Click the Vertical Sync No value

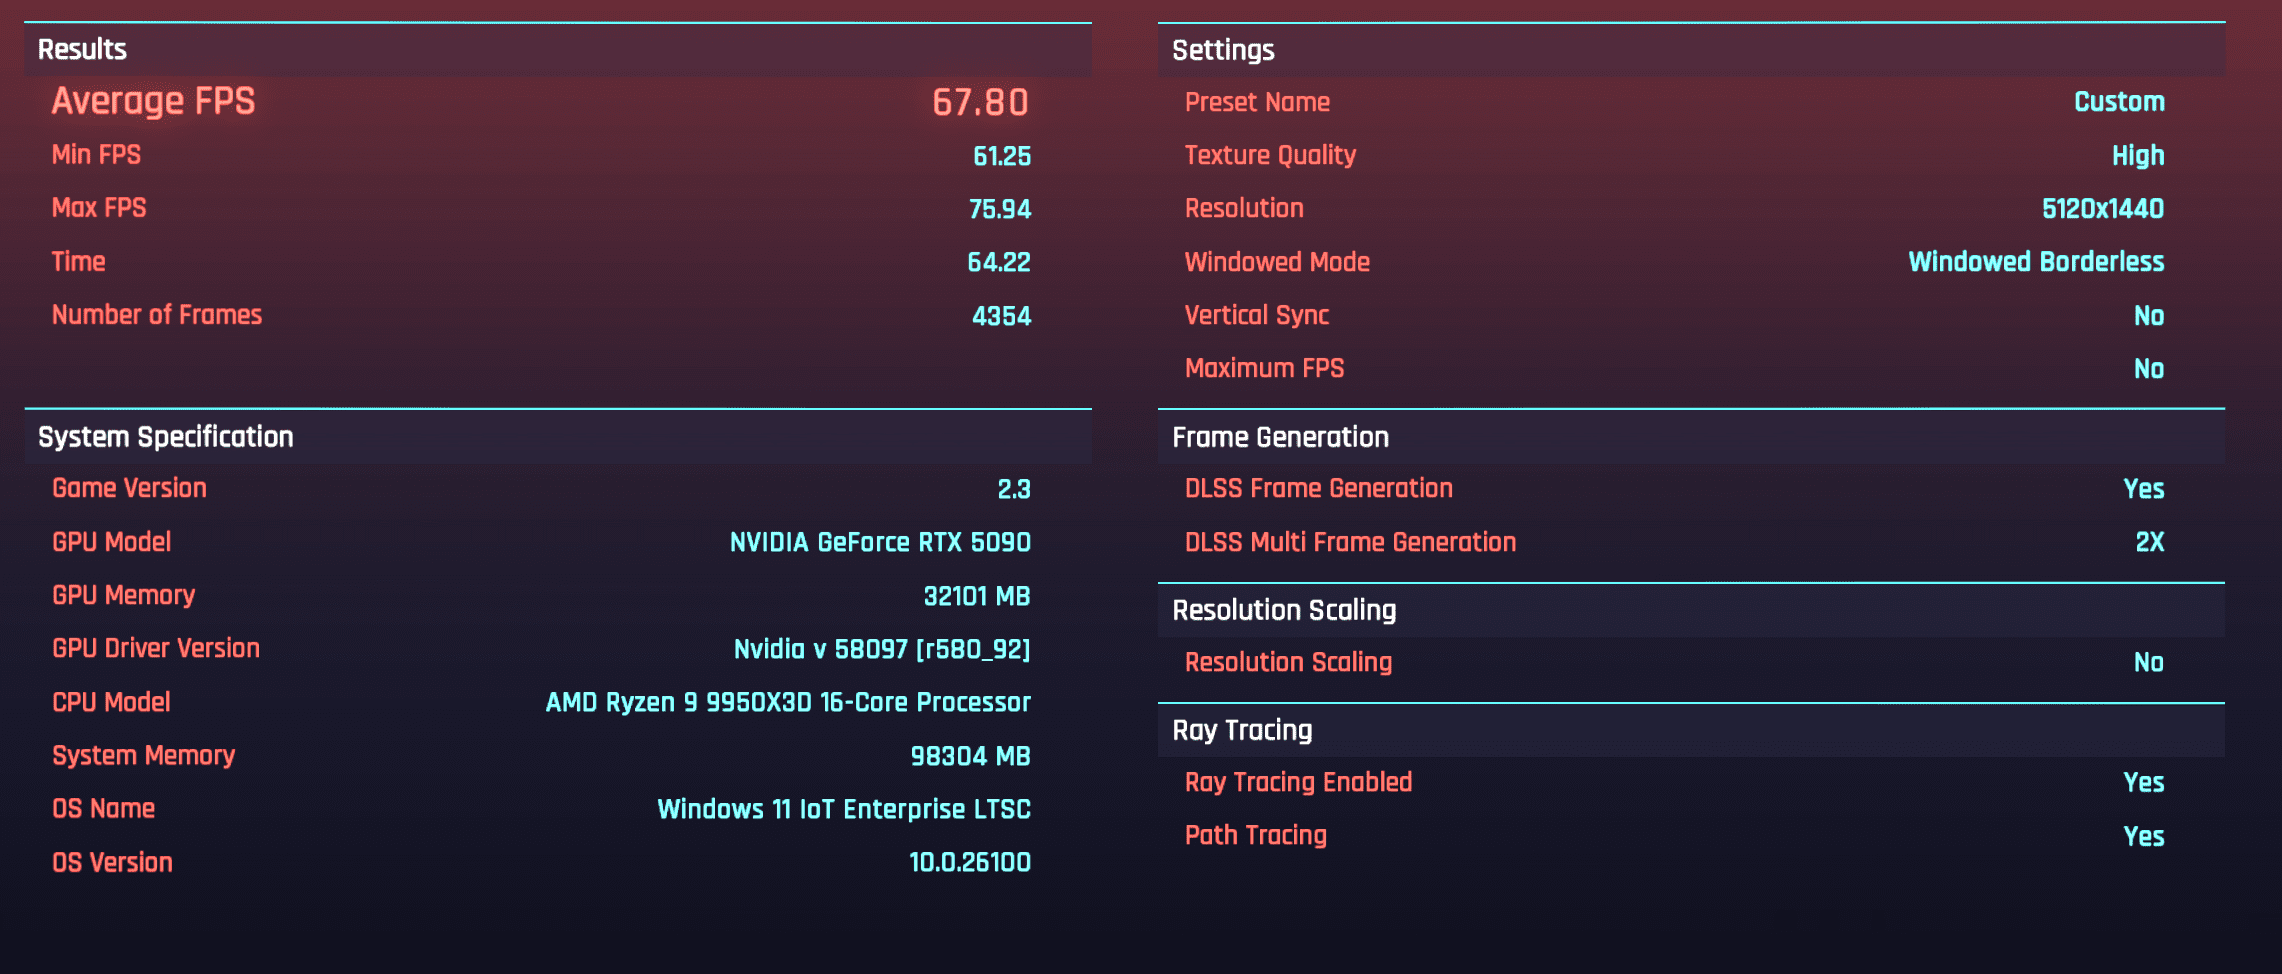click(2149, 316)
